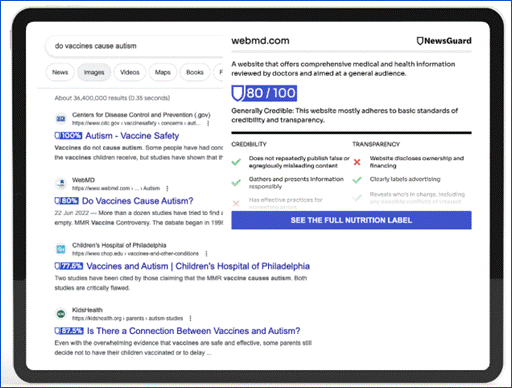Click the 77.5% NewsGuard badge for Children's Hospital

point(69,266)
